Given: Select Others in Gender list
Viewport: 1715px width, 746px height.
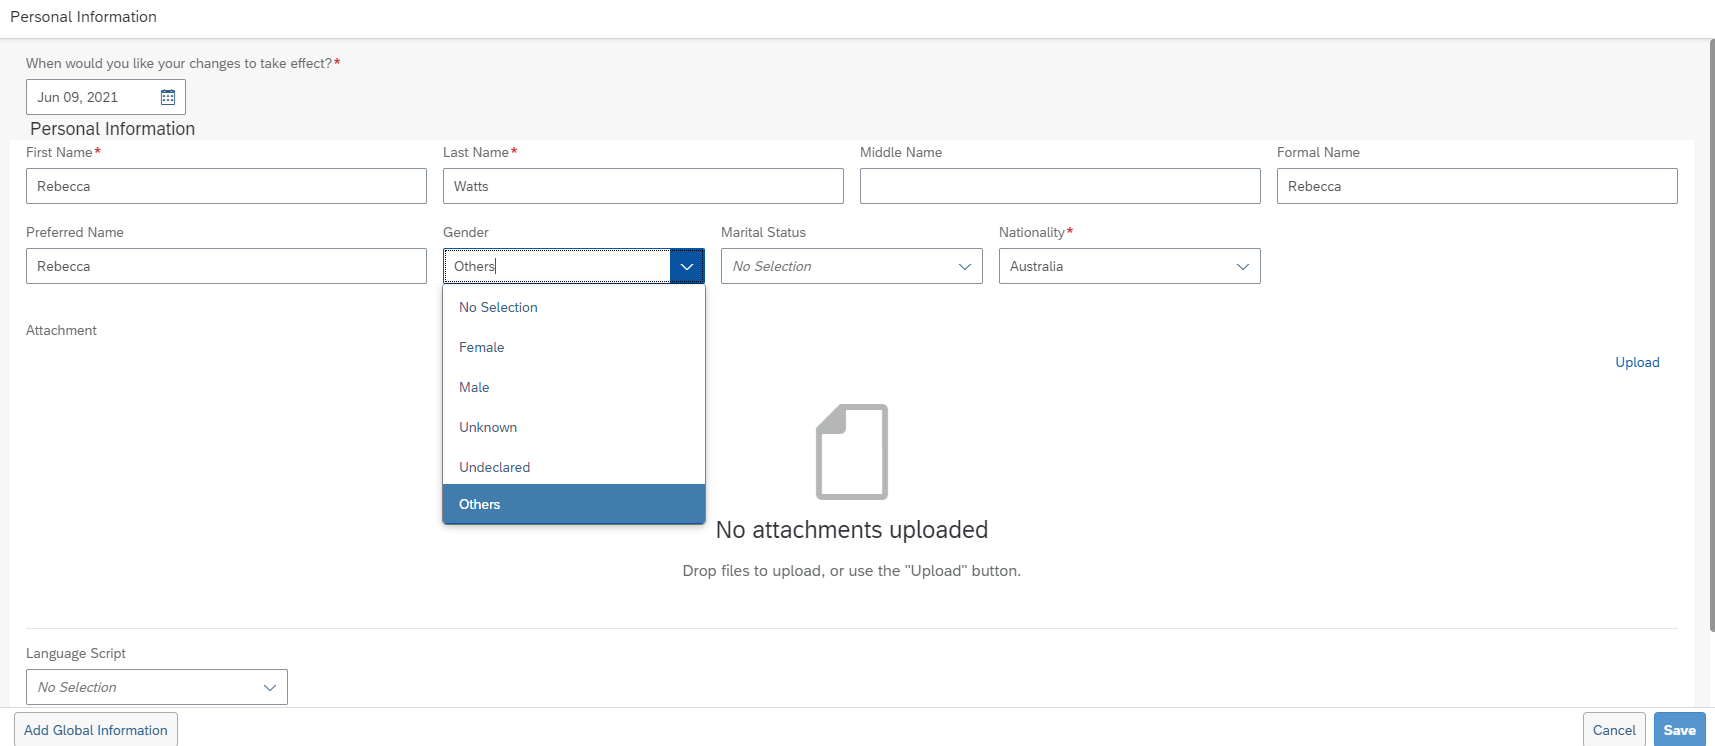Looking at the screenshot, I should click(x=574, y=504).
